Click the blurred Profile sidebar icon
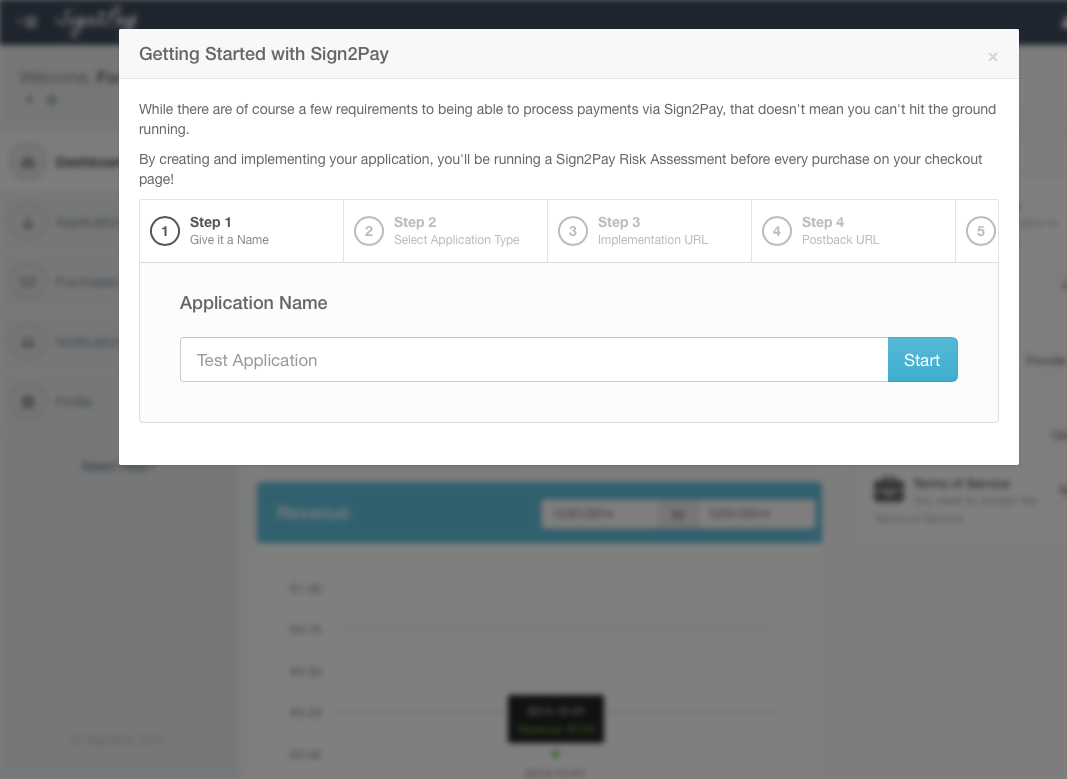 coord(28,401)
